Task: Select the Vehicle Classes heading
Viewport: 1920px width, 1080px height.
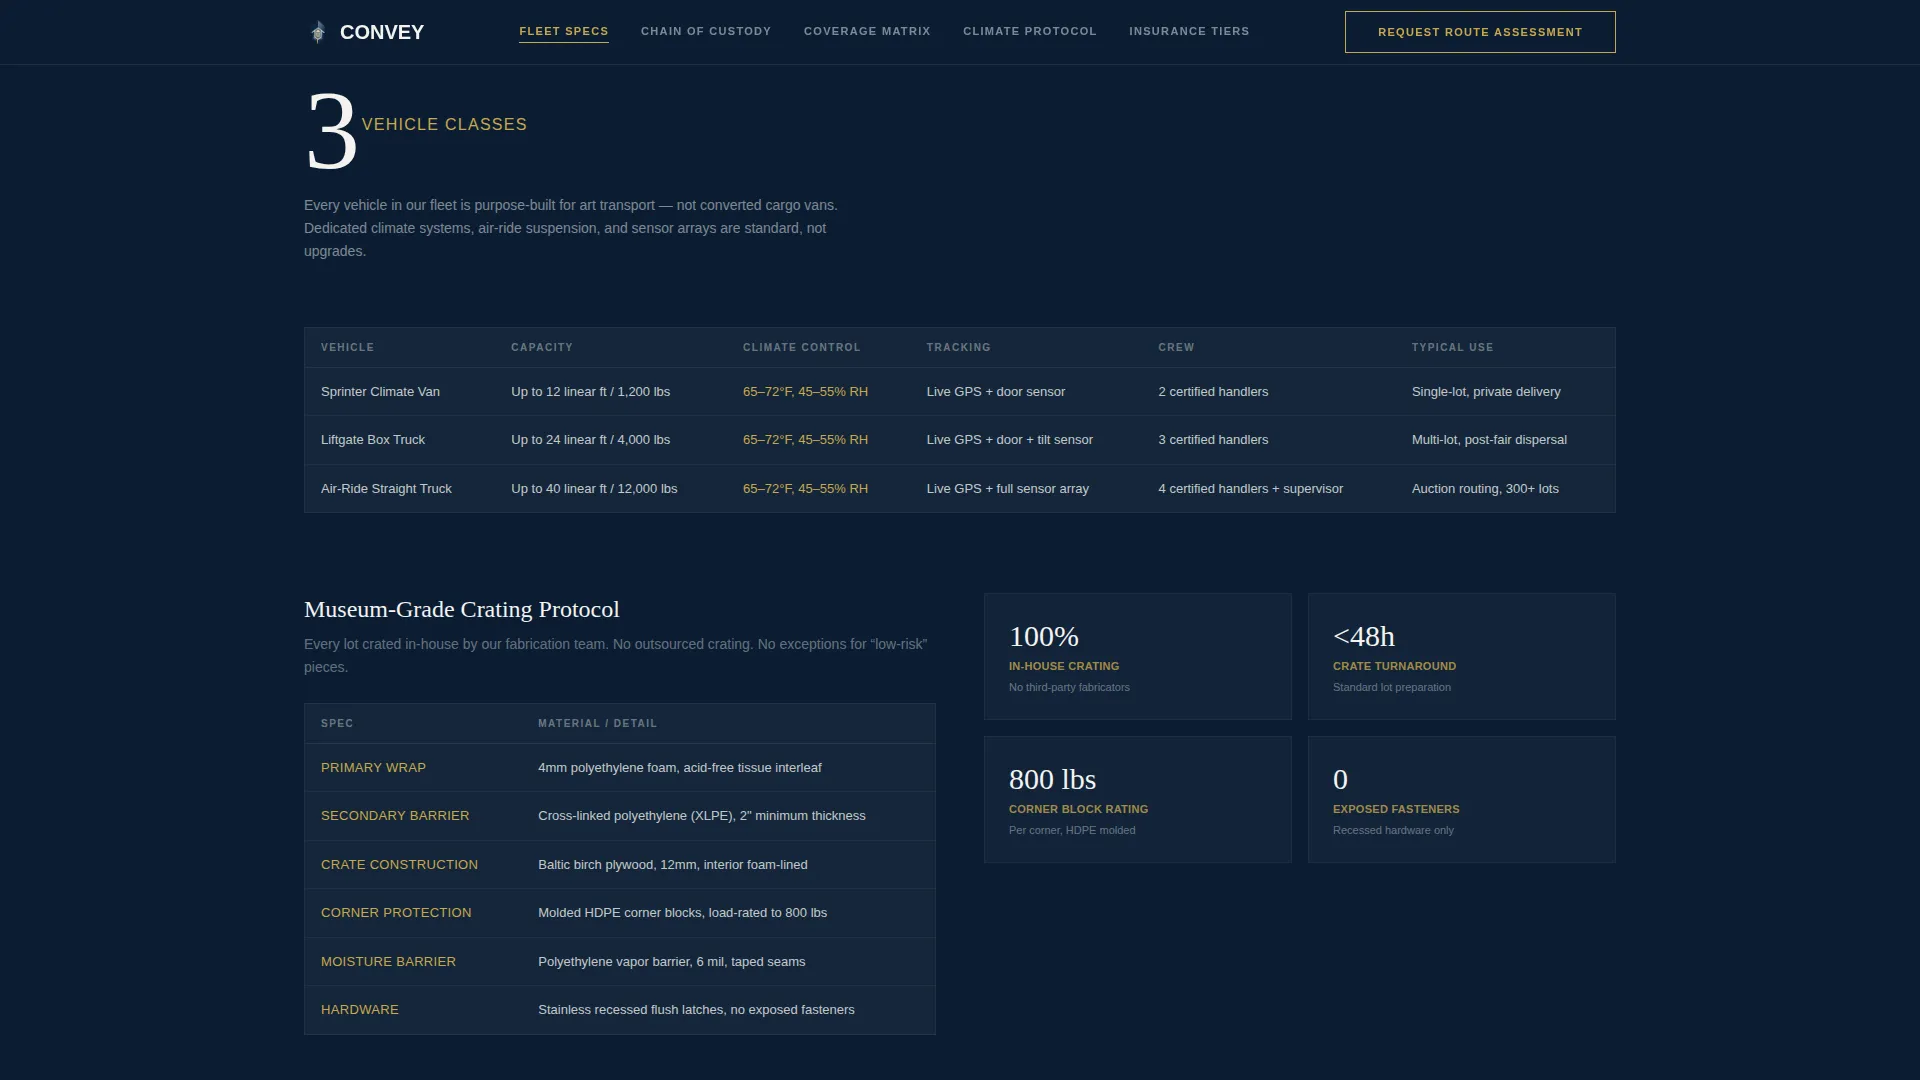Action: (444, 124)
